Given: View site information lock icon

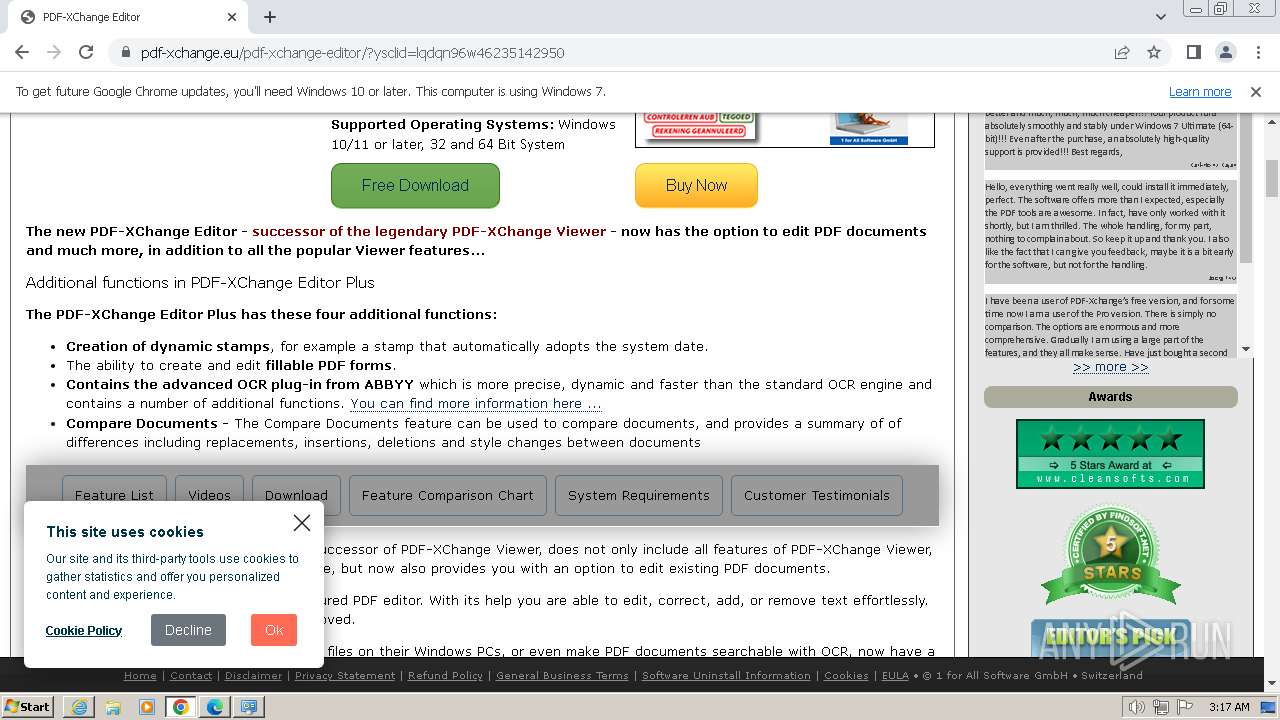Looking at the screenshot, I should [x=125, y=53].
